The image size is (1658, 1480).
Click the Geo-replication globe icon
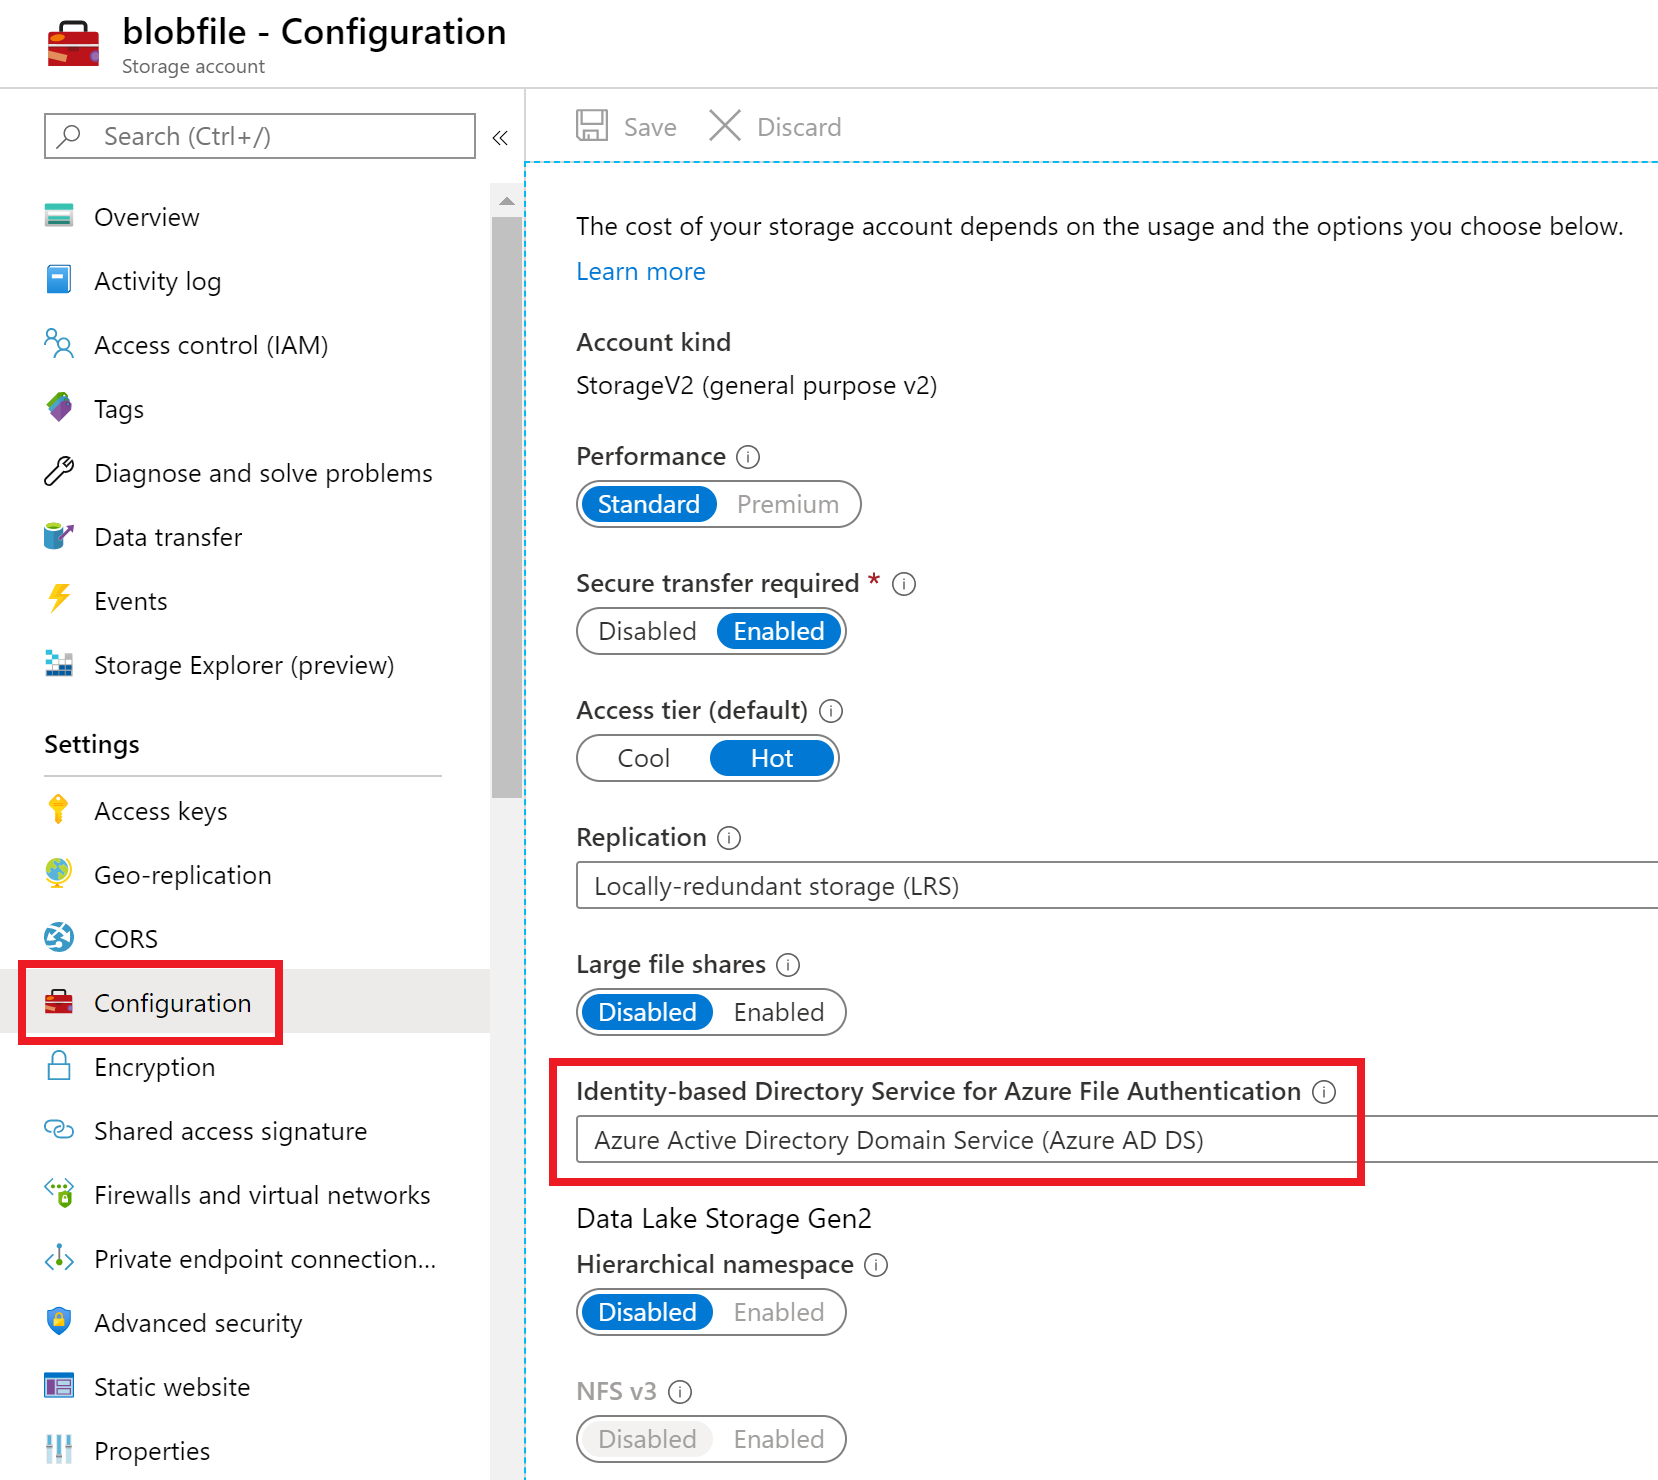(x=59, y=873)
